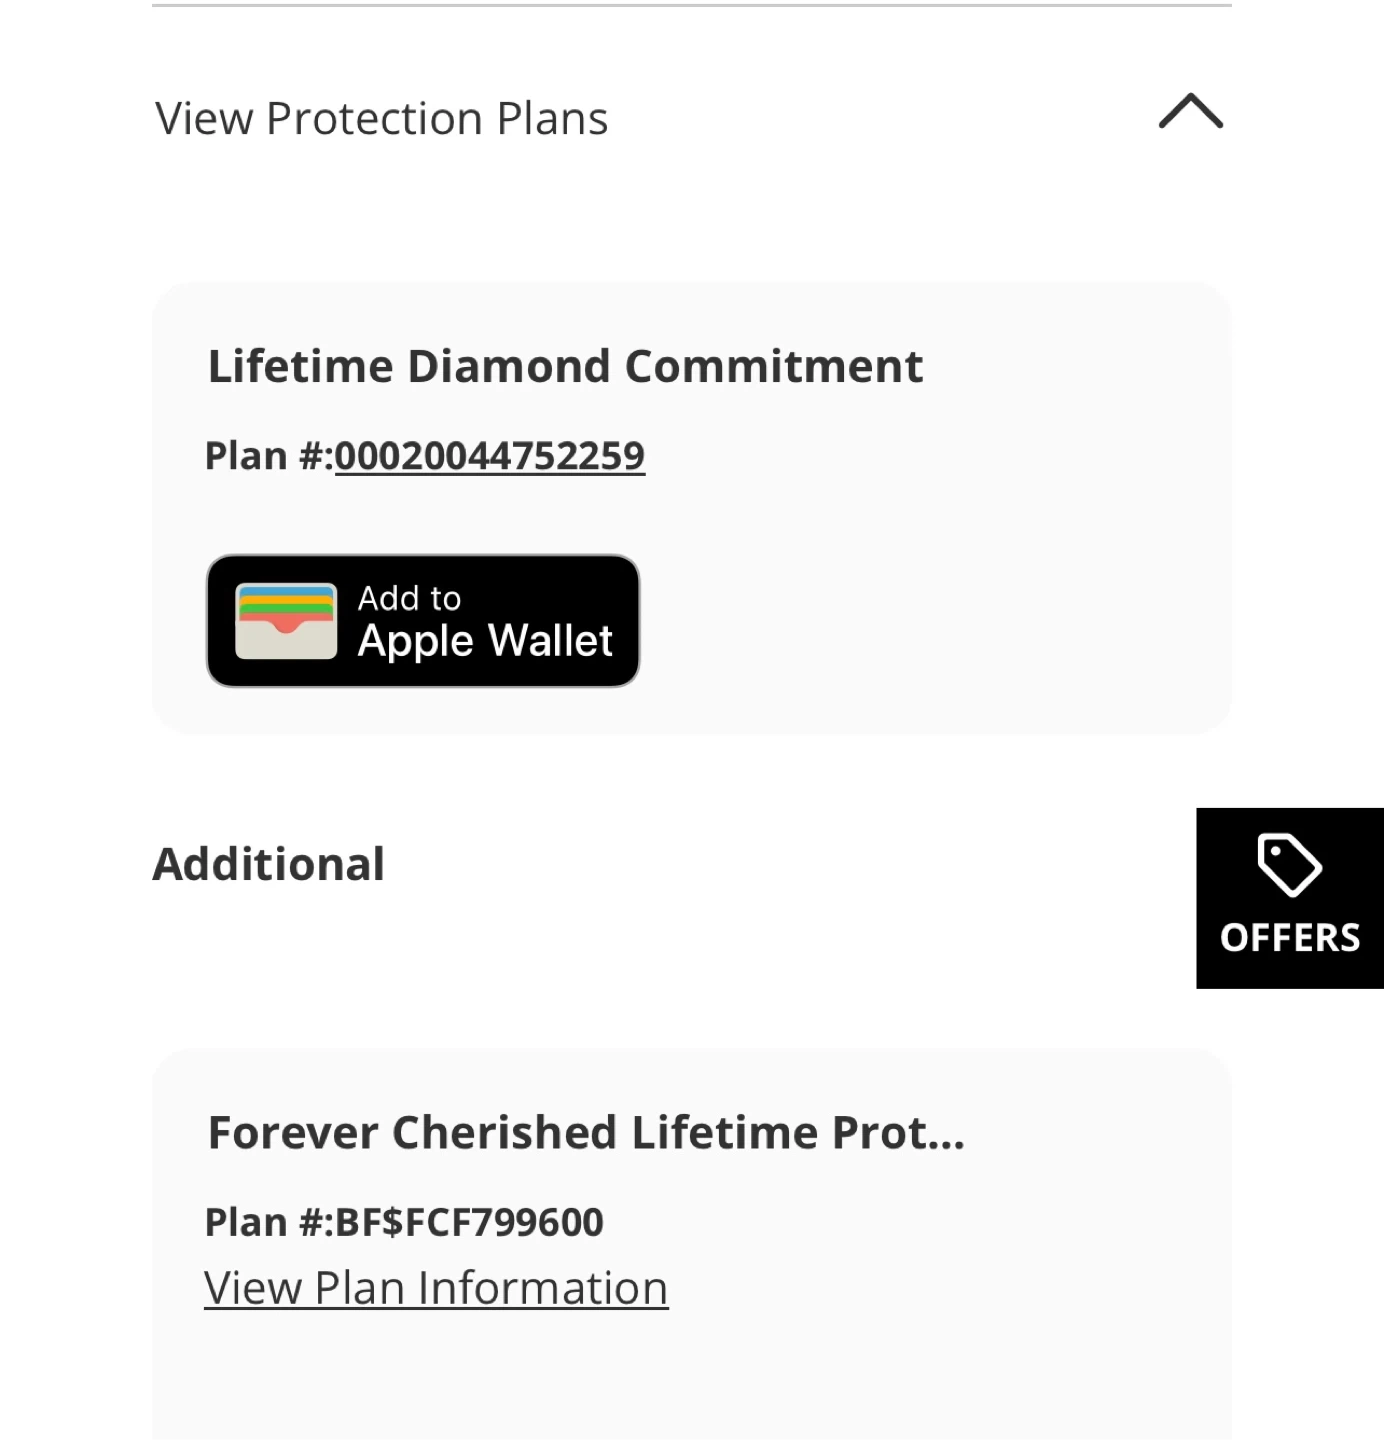Open the View Plan Information link
1384x1440 pixels.
[x=436, y=1288]
